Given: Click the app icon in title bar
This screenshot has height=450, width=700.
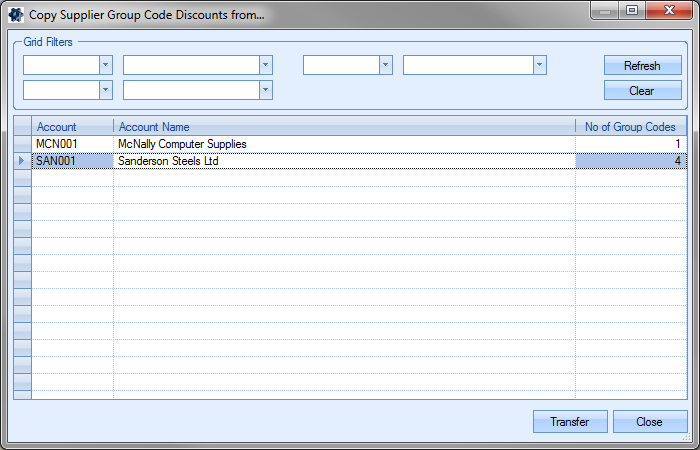Looking at the screenshot, I should (16, 16).
